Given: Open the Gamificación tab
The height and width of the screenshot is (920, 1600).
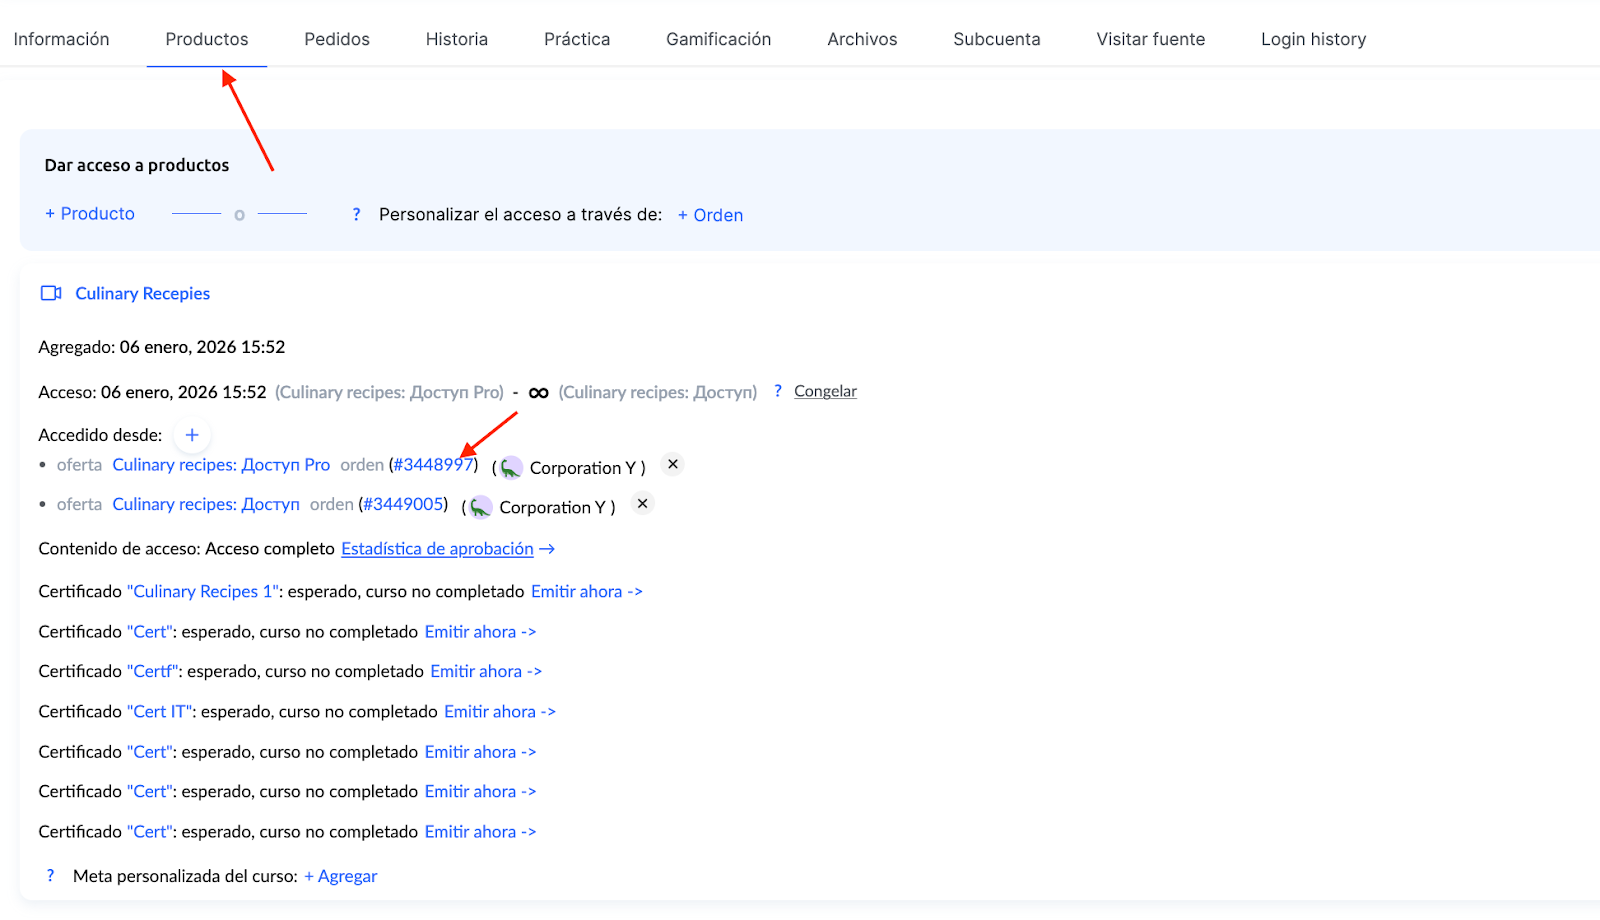Looking at the screenshot, I should tap(718, 39).
